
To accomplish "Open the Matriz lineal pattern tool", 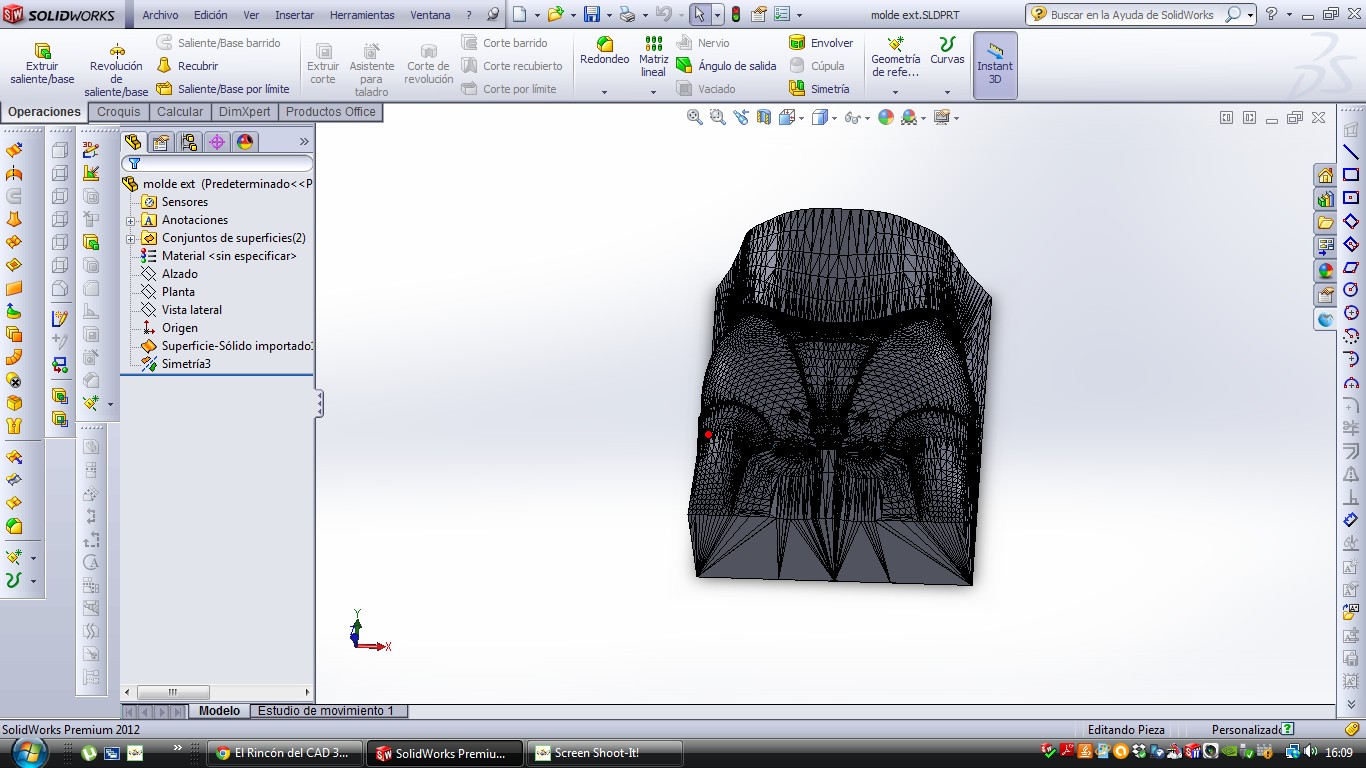I will tap(653, 57).
